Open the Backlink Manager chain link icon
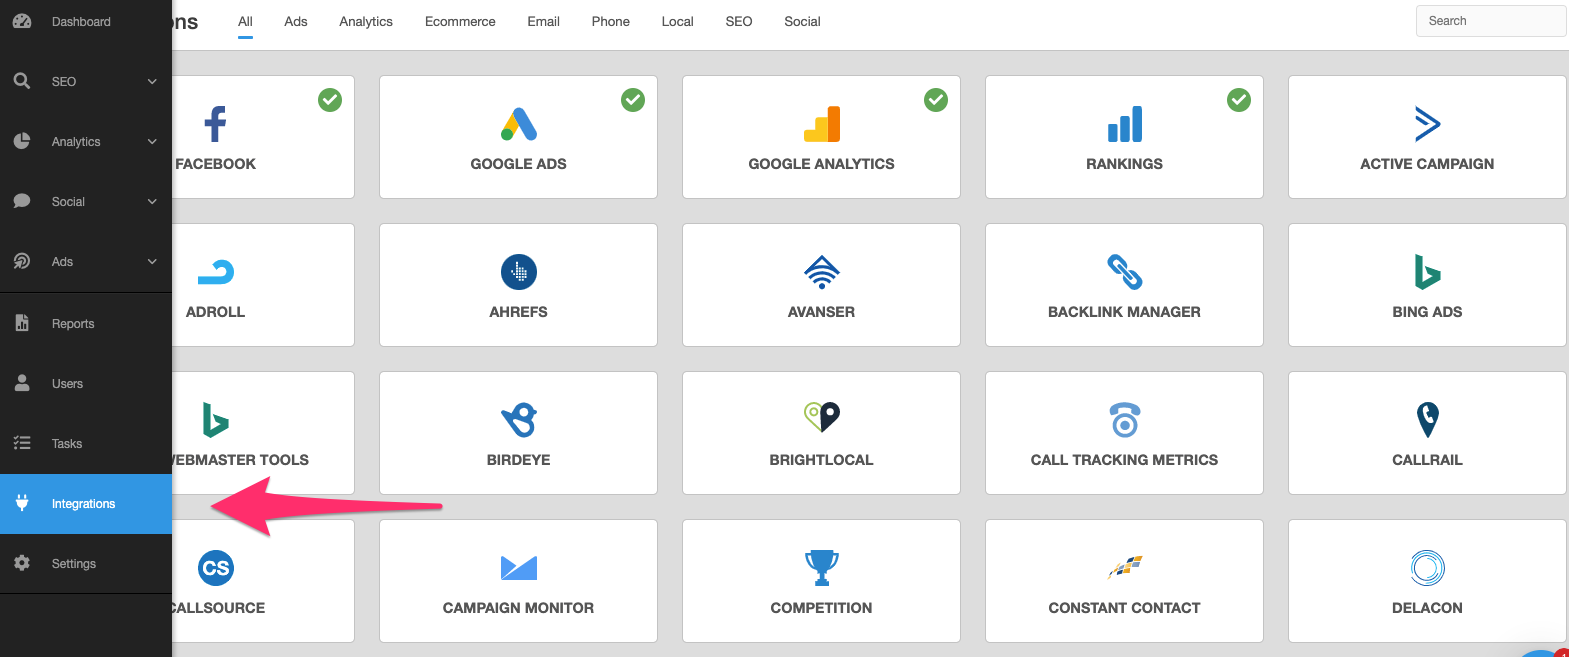The image size is (1569, 657). tap(1125, 272)
